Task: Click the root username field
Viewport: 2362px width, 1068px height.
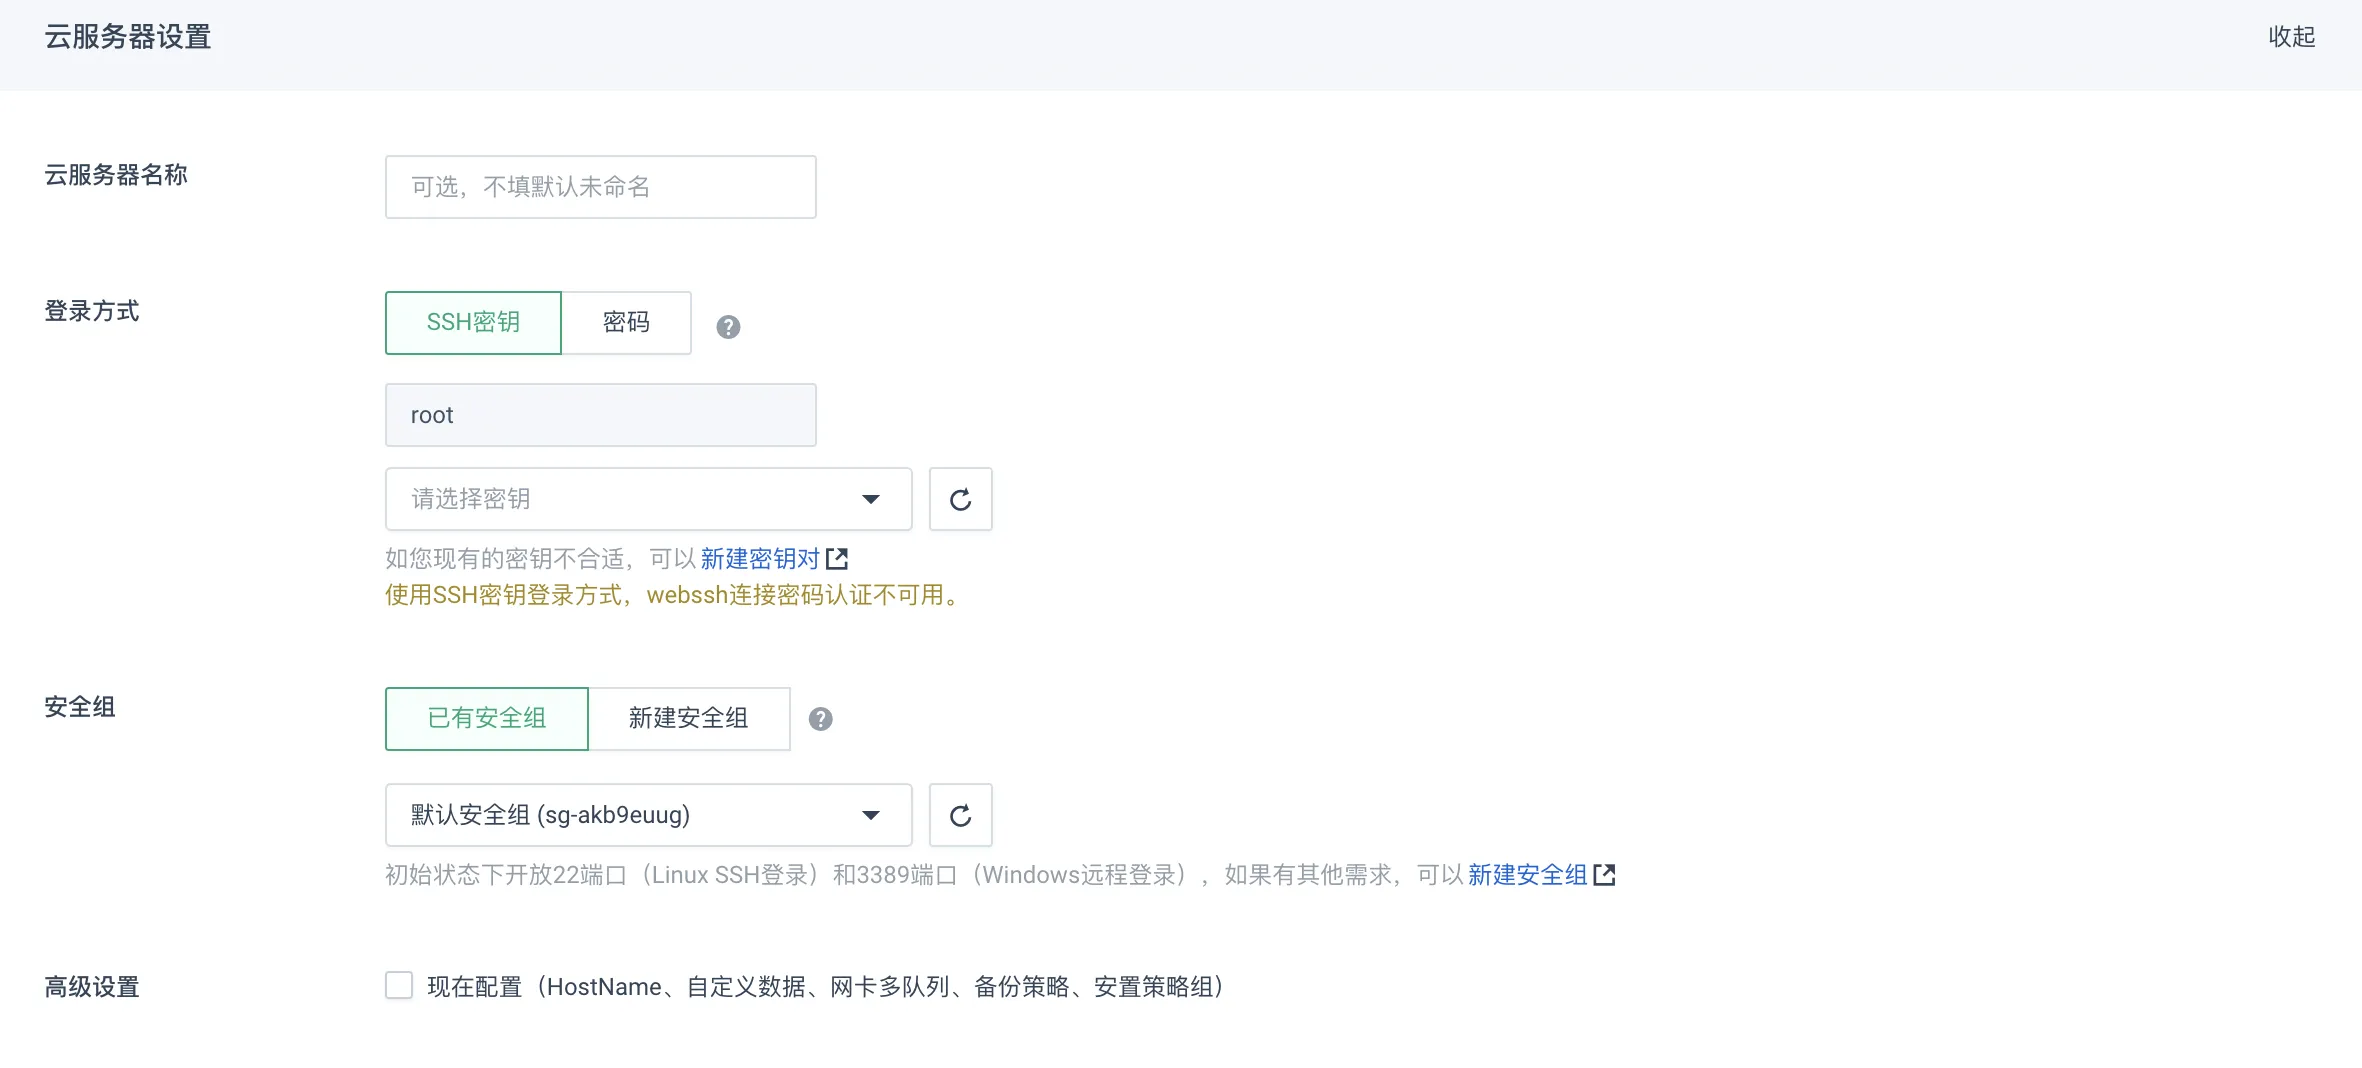Action: [x=599, y=415]
